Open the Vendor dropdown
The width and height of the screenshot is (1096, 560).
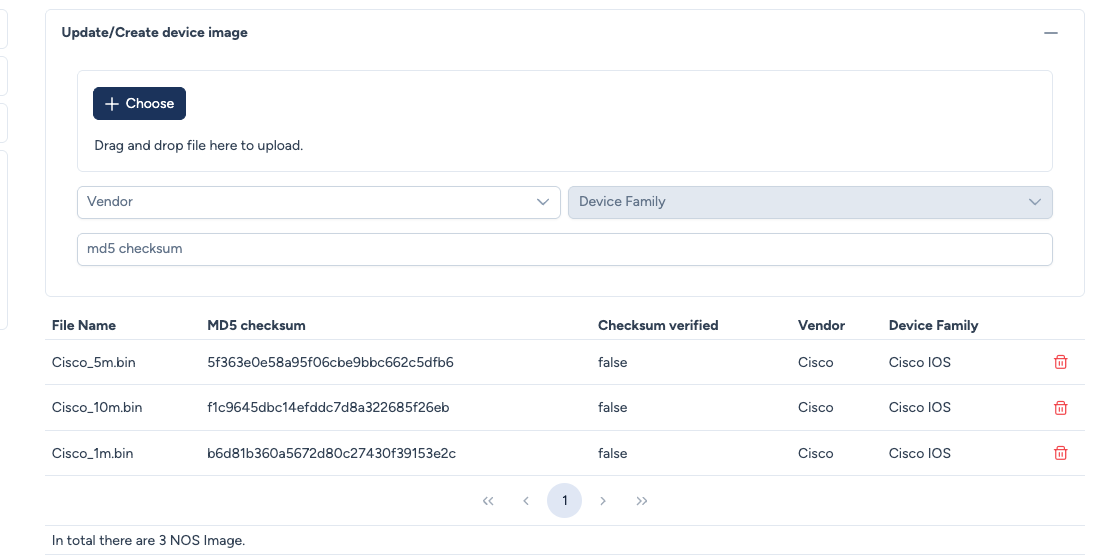318,202
